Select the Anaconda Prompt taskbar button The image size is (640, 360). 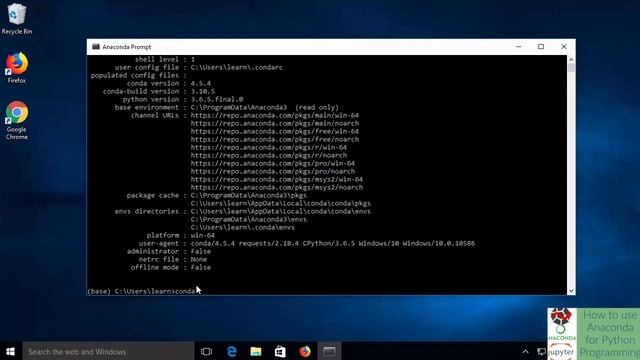(329, 351)
